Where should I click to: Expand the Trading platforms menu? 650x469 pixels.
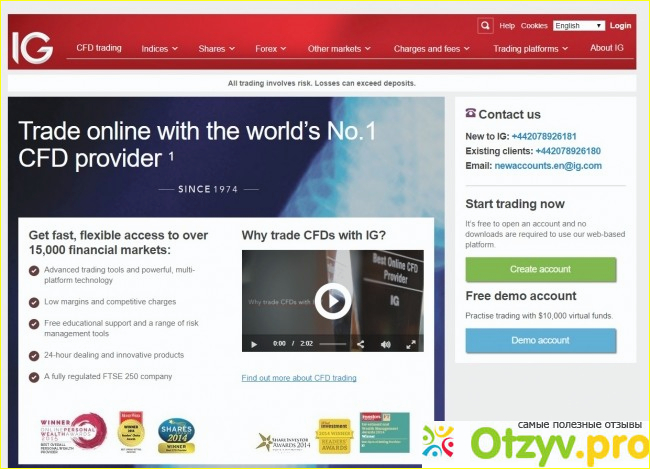(x=531, y=48)
